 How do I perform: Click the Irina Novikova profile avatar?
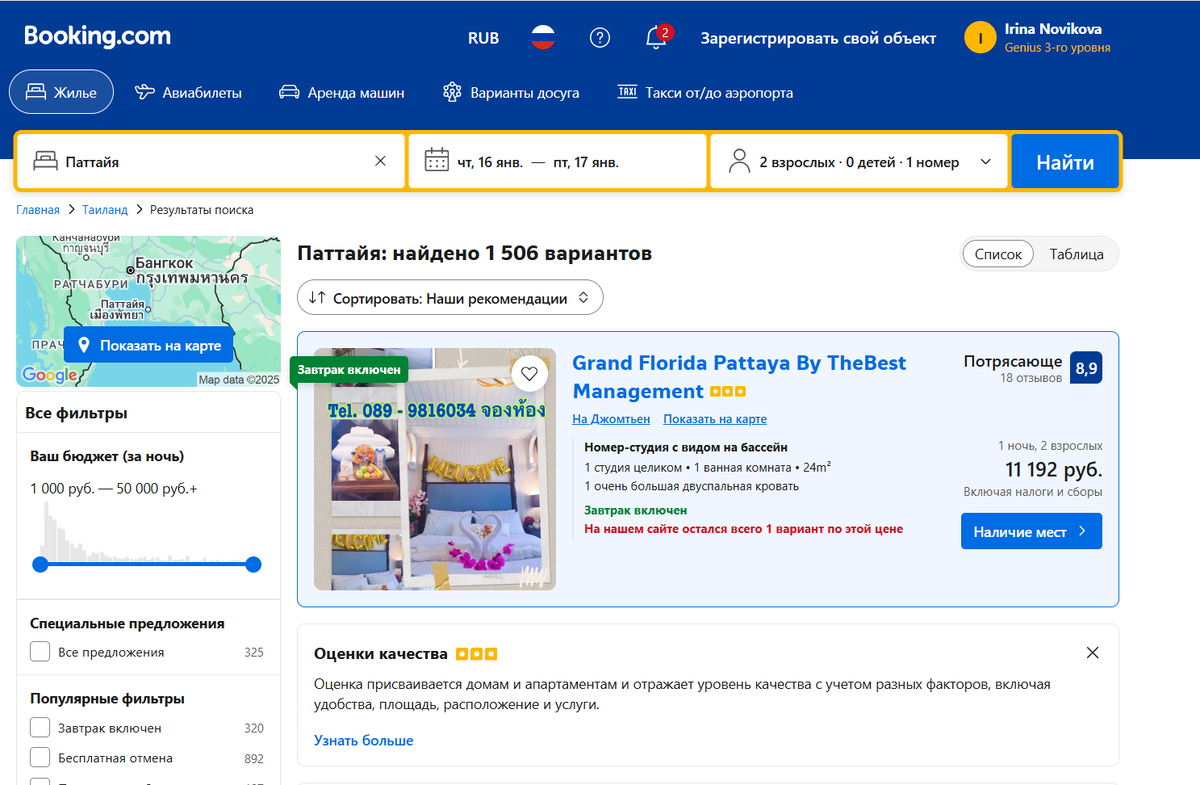click(x=980, y=38)
